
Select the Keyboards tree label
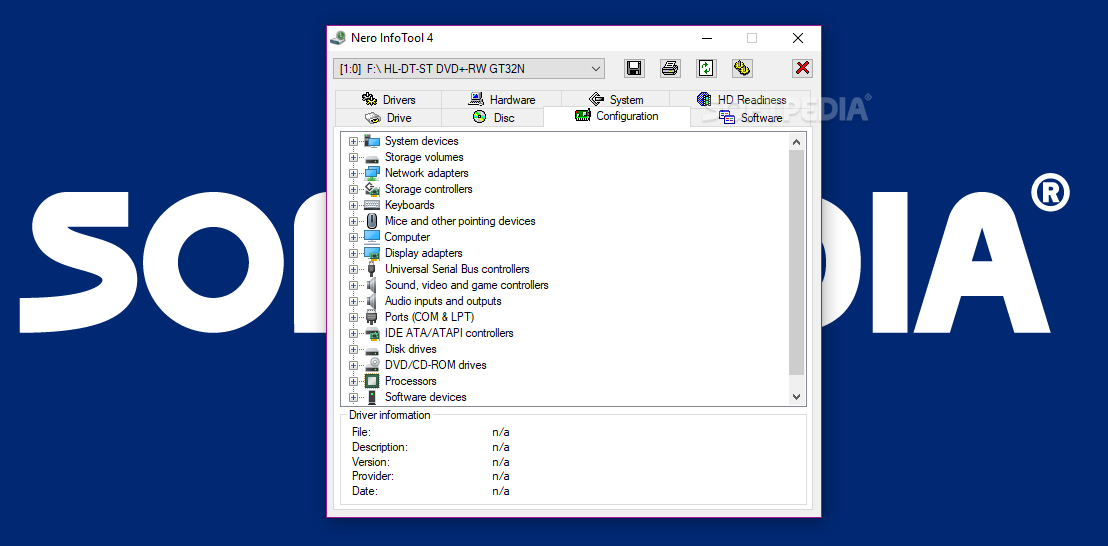(x=410, y=206)
